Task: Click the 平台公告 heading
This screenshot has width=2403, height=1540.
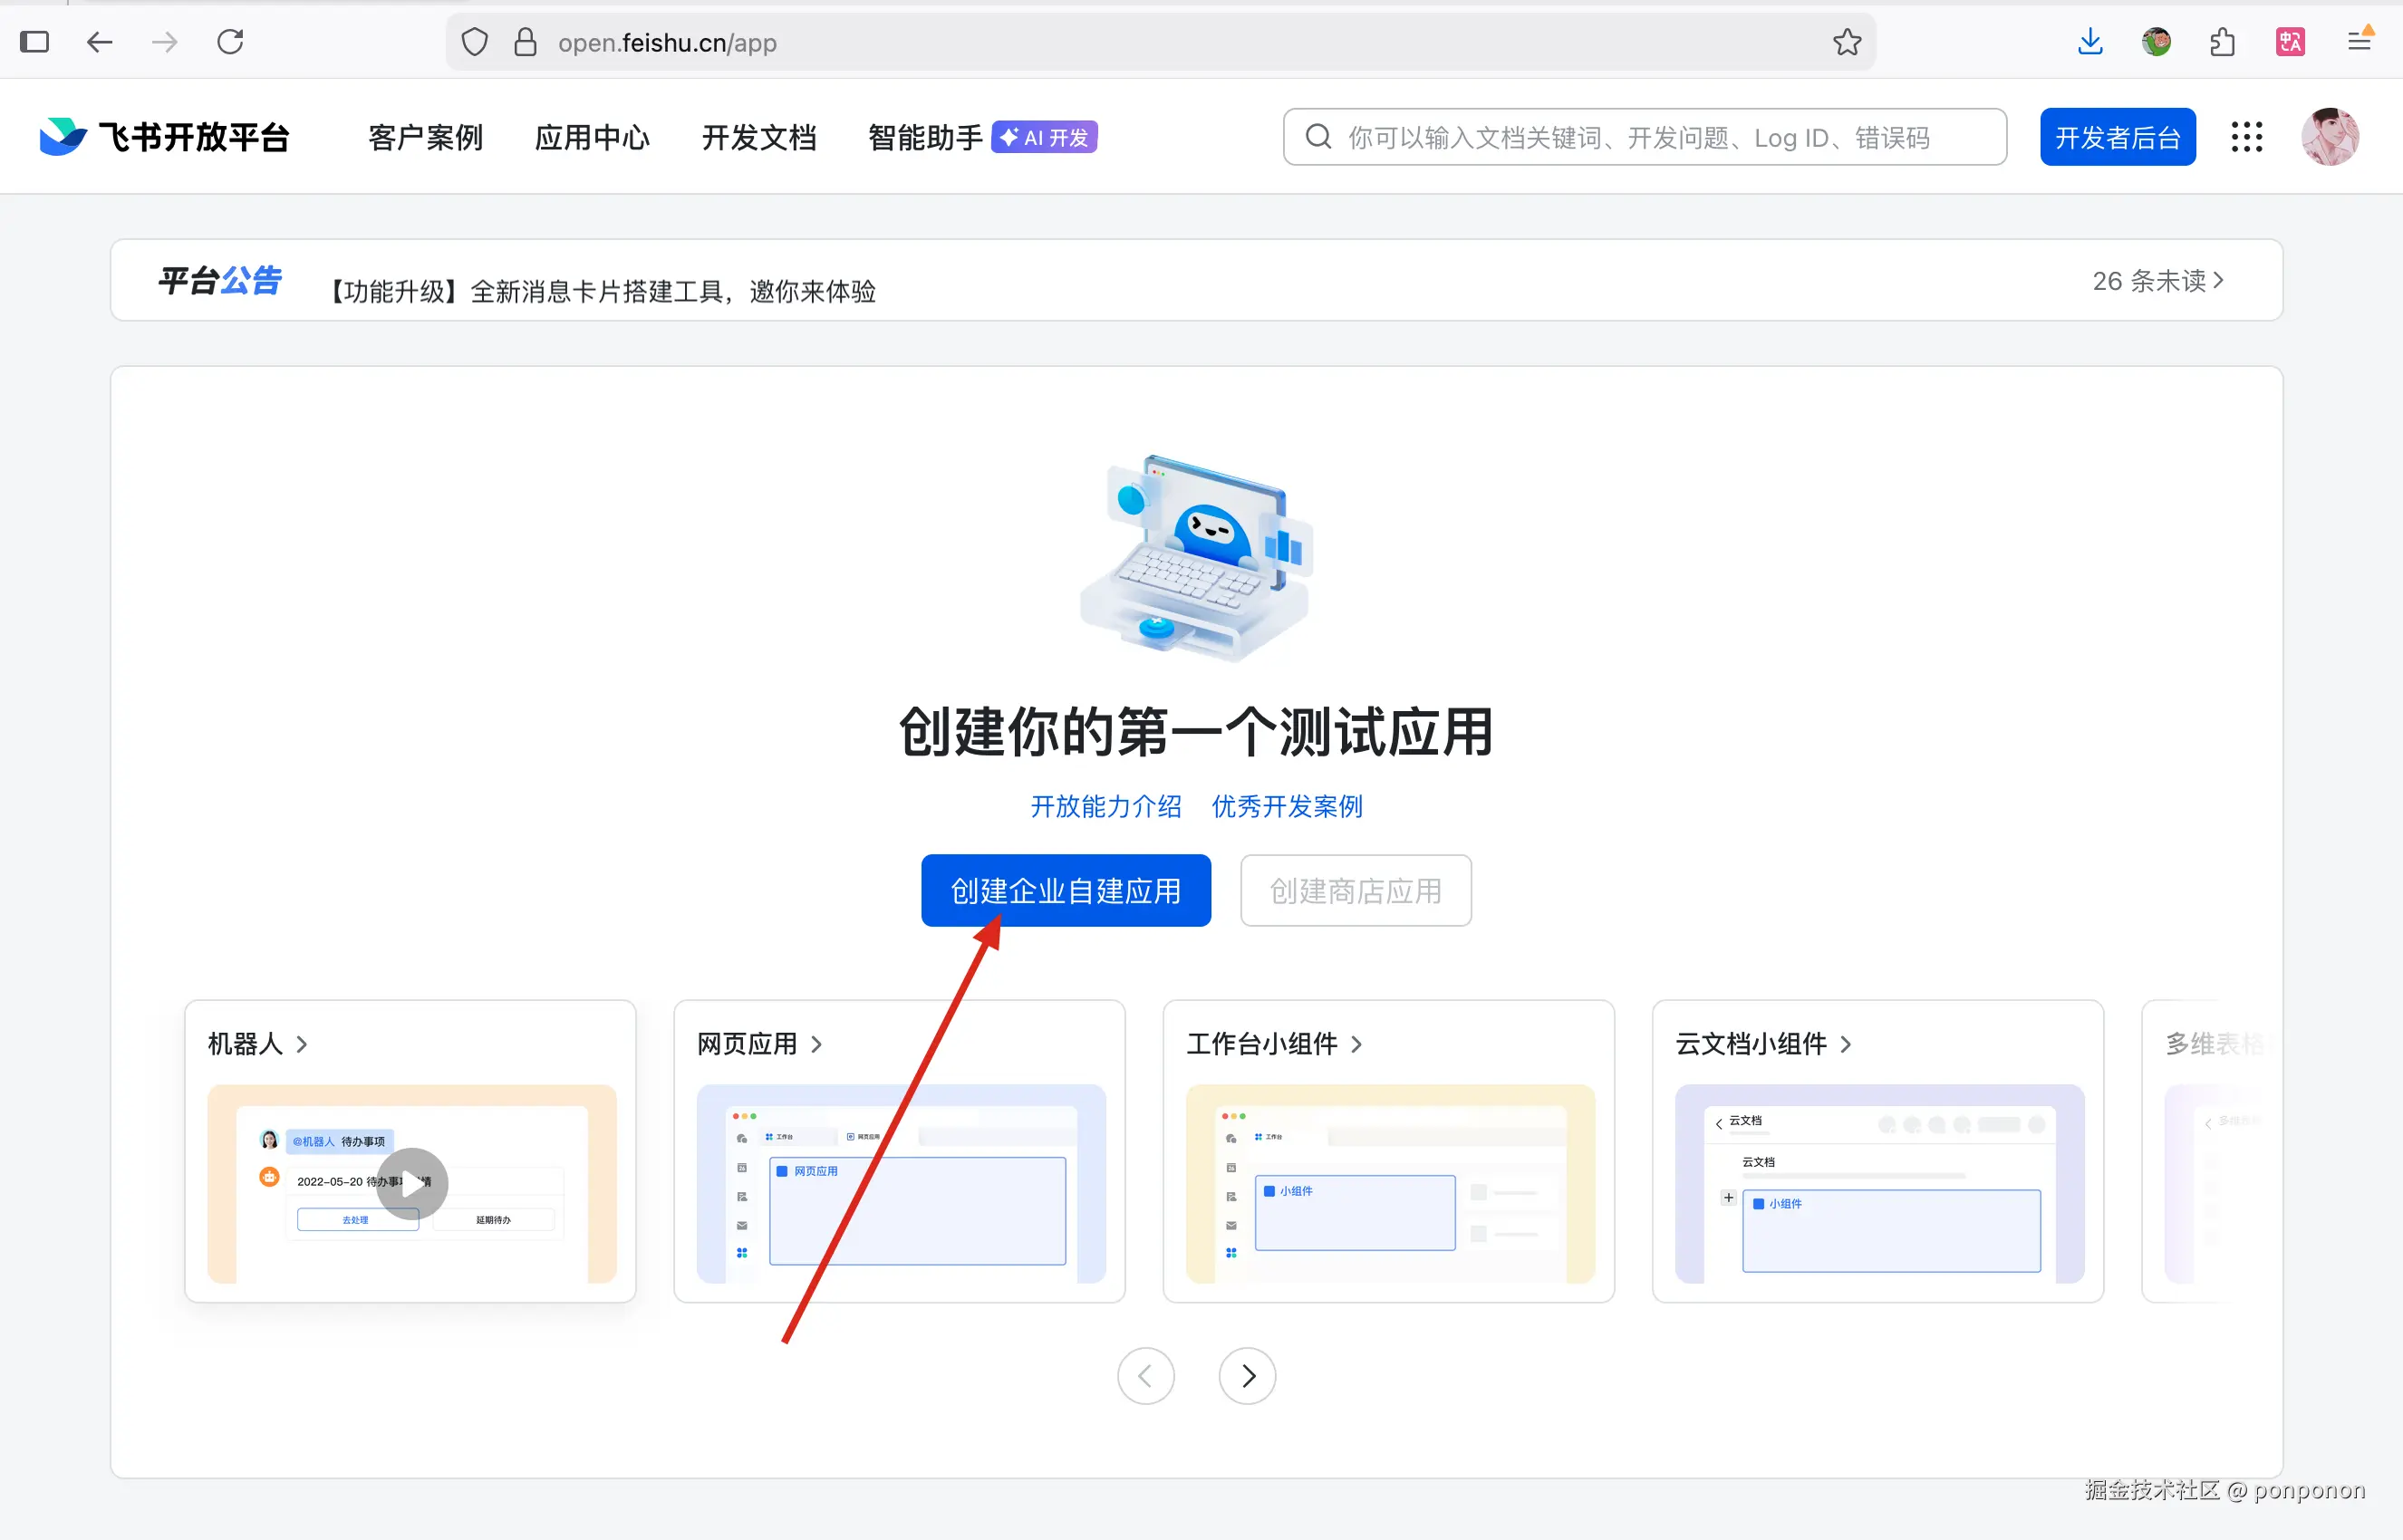Action: [220, 281]
